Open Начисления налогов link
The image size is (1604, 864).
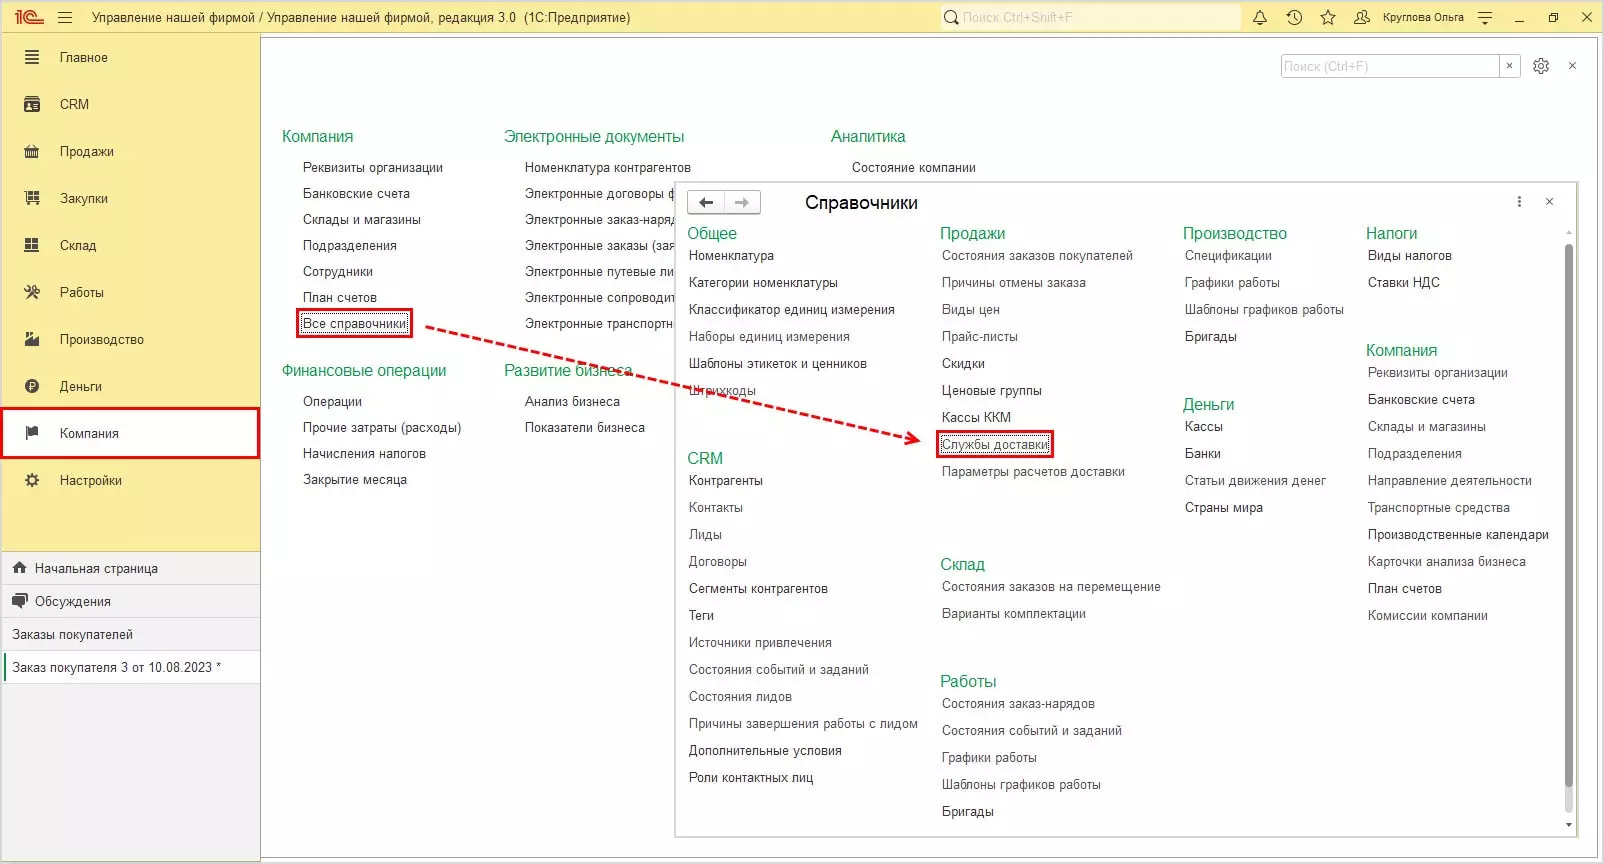[364, 453]
